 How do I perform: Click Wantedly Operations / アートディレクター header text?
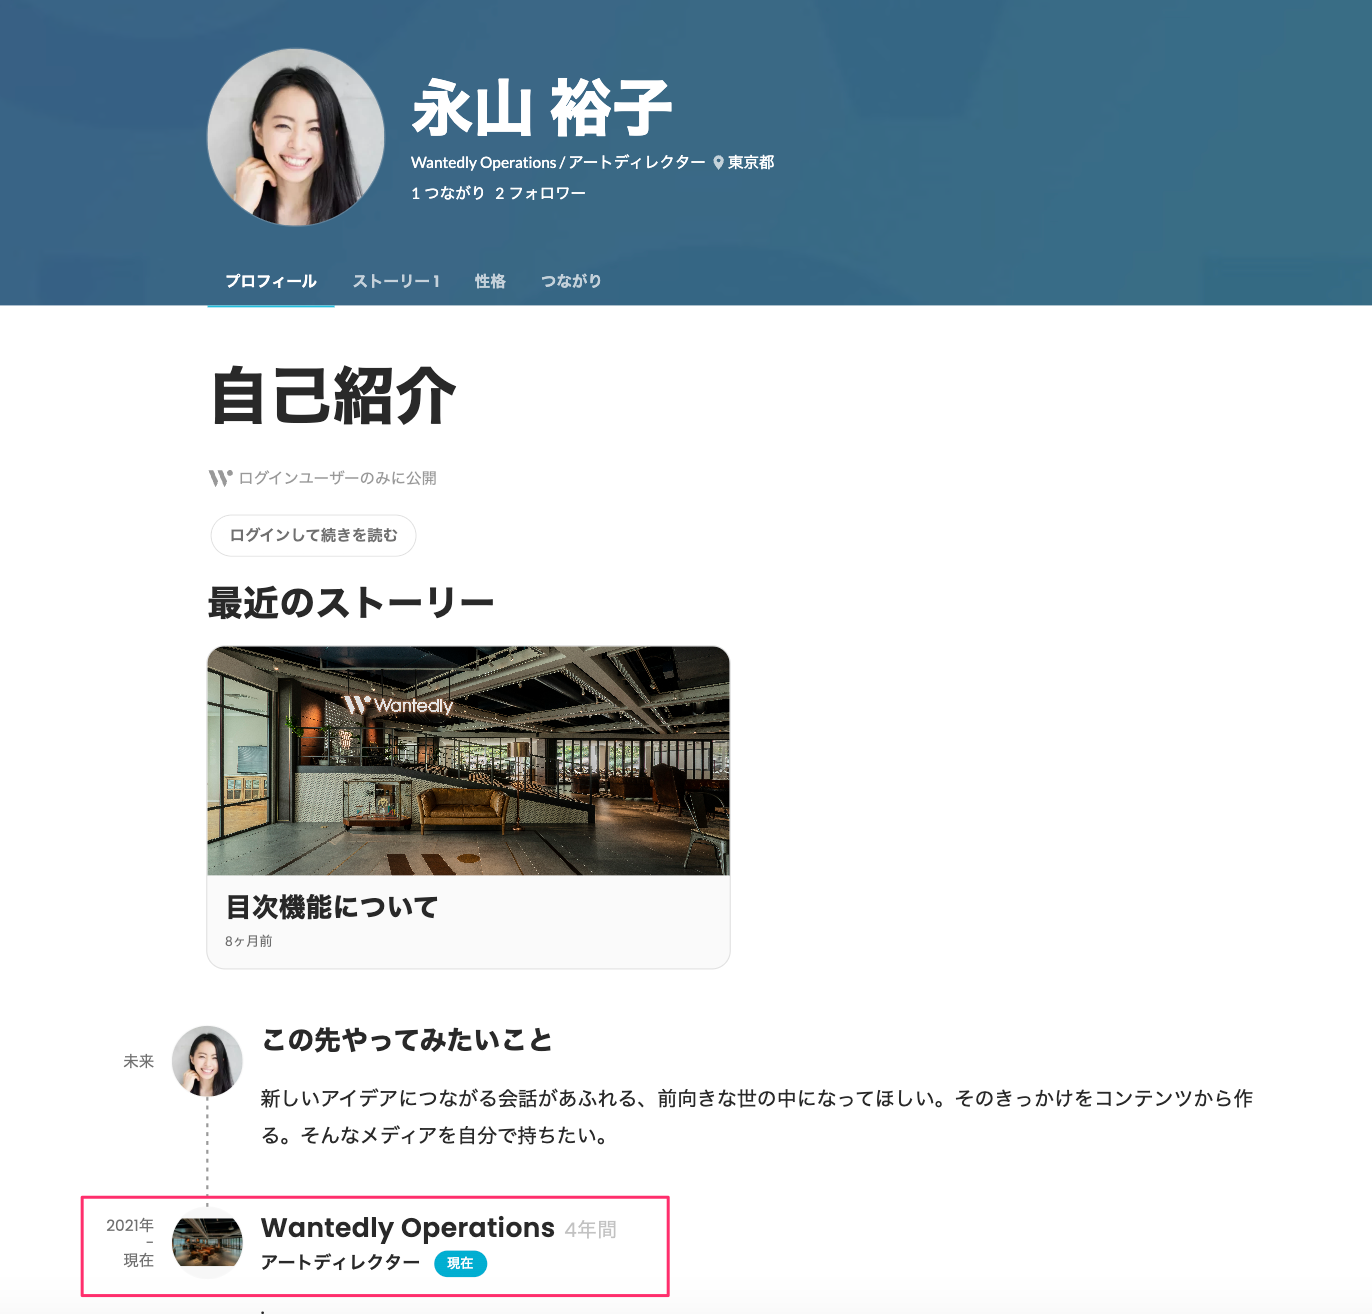click(558, 163)
